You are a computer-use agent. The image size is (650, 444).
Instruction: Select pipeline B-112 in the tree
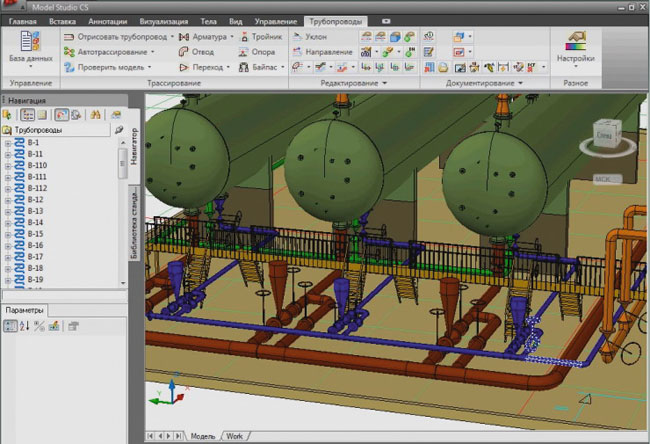tap(37, 188)
